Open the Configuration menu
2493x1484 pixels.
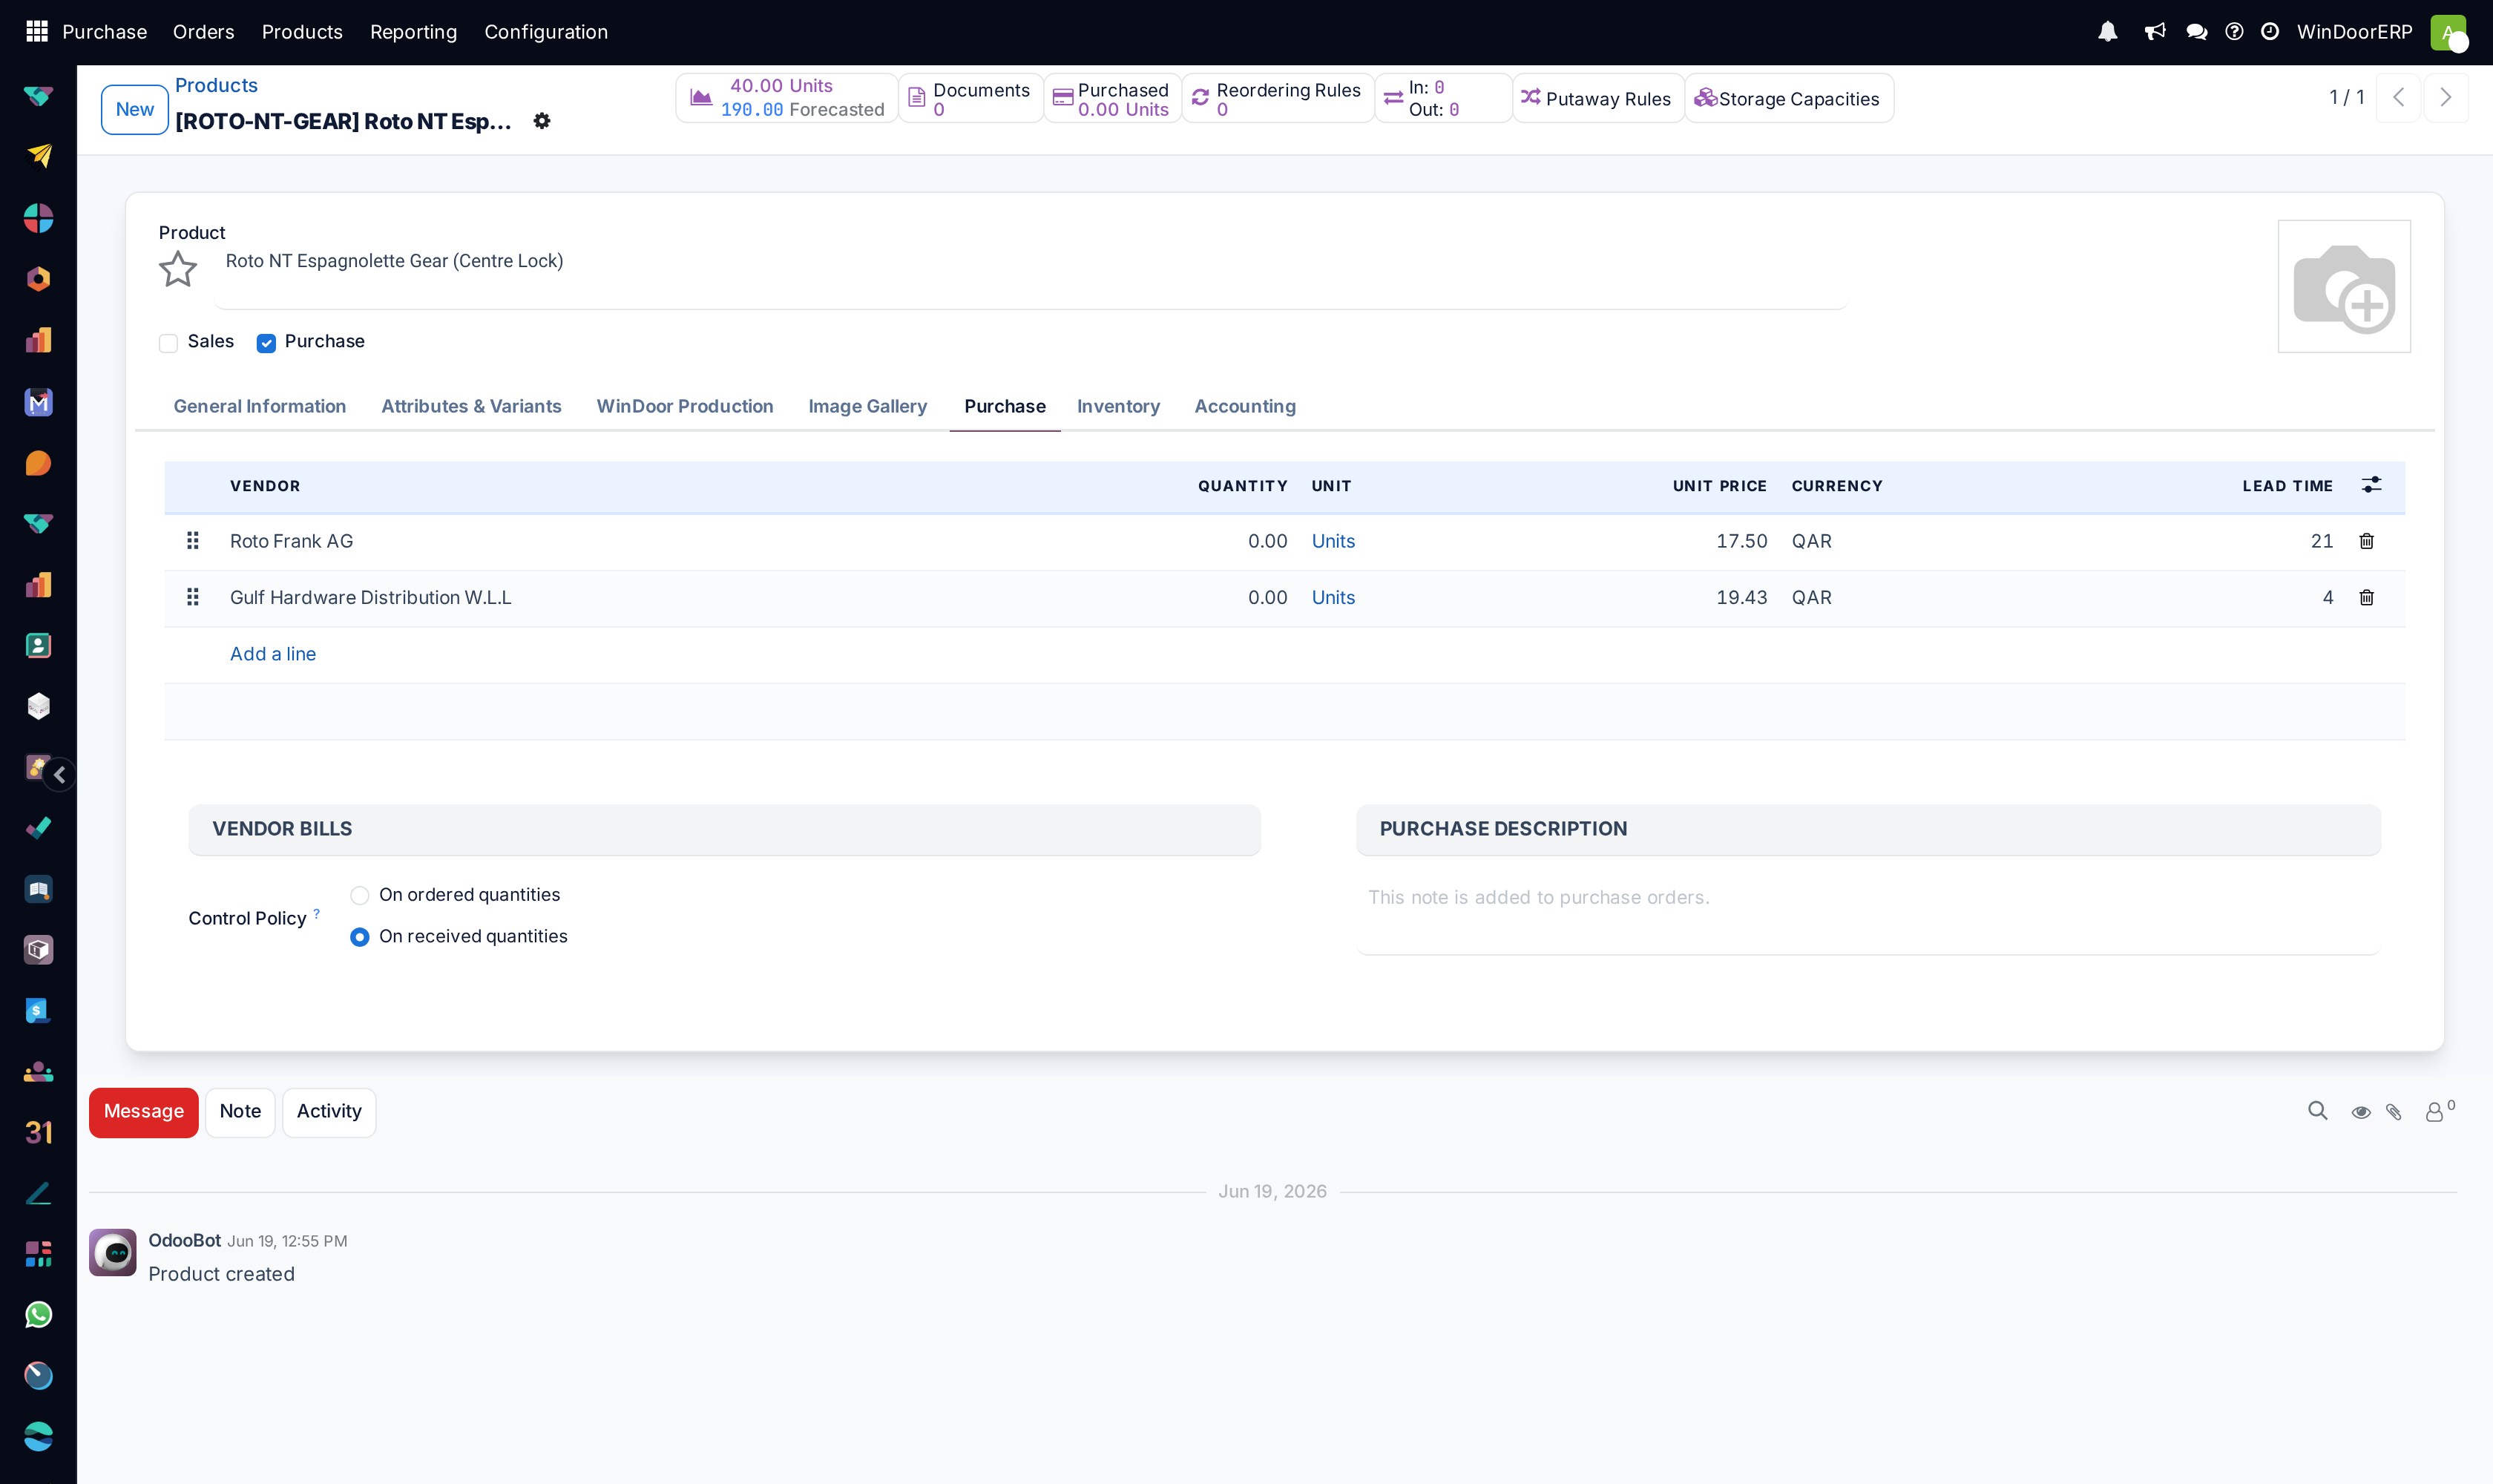point(546,32)
